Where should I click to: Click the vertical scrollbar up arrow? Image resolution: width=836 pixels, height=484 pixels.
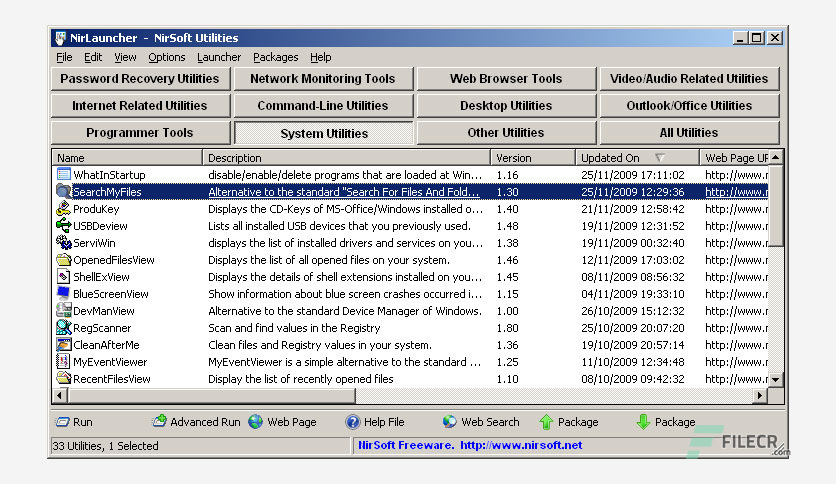click(x=776, y=157)
